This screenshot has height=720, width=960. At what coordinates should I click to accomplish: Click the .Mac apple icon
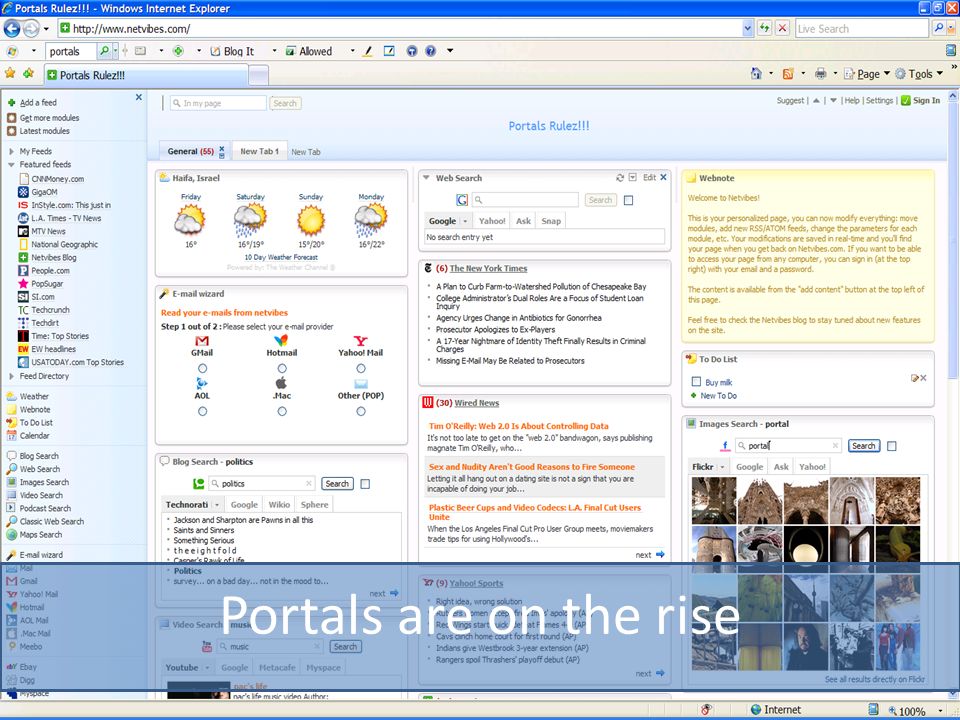coord(281,384)
